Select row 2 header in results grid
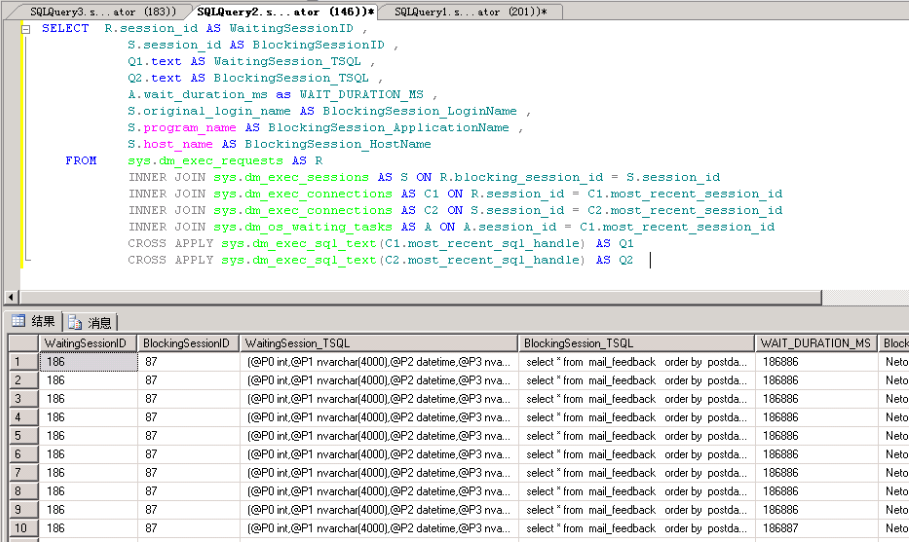Screen dimensions: 918x542 click(x=23, y=380)
